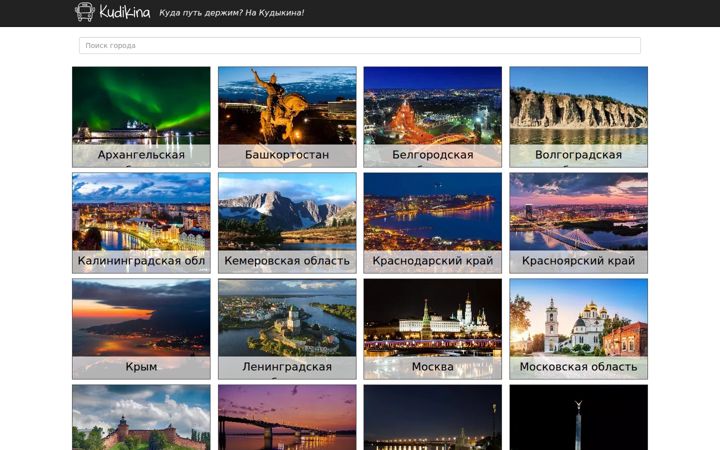Choose the Московская область church tile
The height and width of the screenshot is (450, 720).
click(579, 329)
